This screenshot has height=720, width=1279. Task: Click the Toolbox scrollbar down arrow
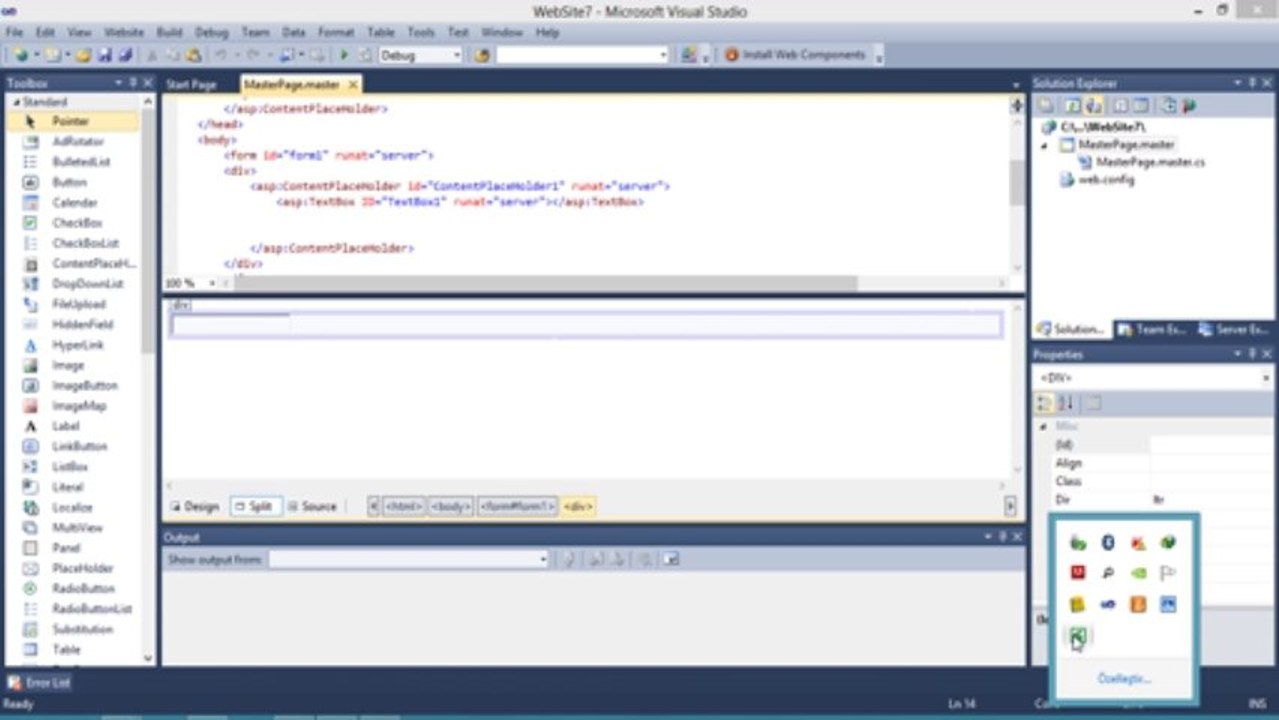click(149, 658)
